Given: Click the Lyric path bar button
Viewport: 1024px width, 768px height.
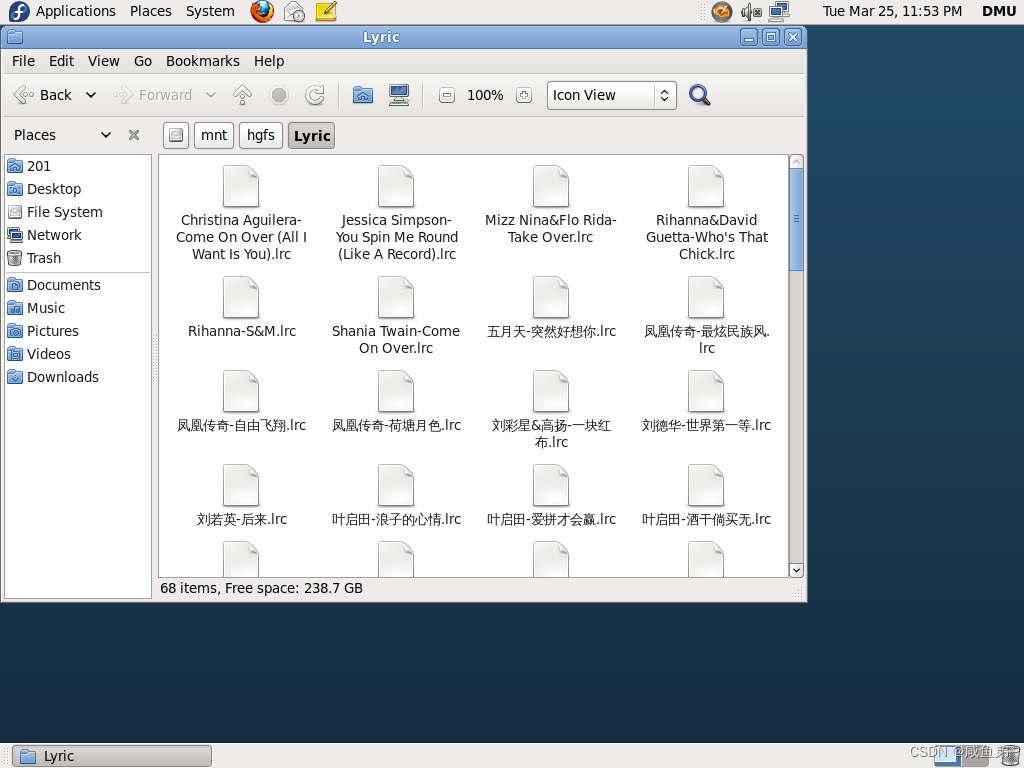Looking at the screenshot, I should coord(312,135).
